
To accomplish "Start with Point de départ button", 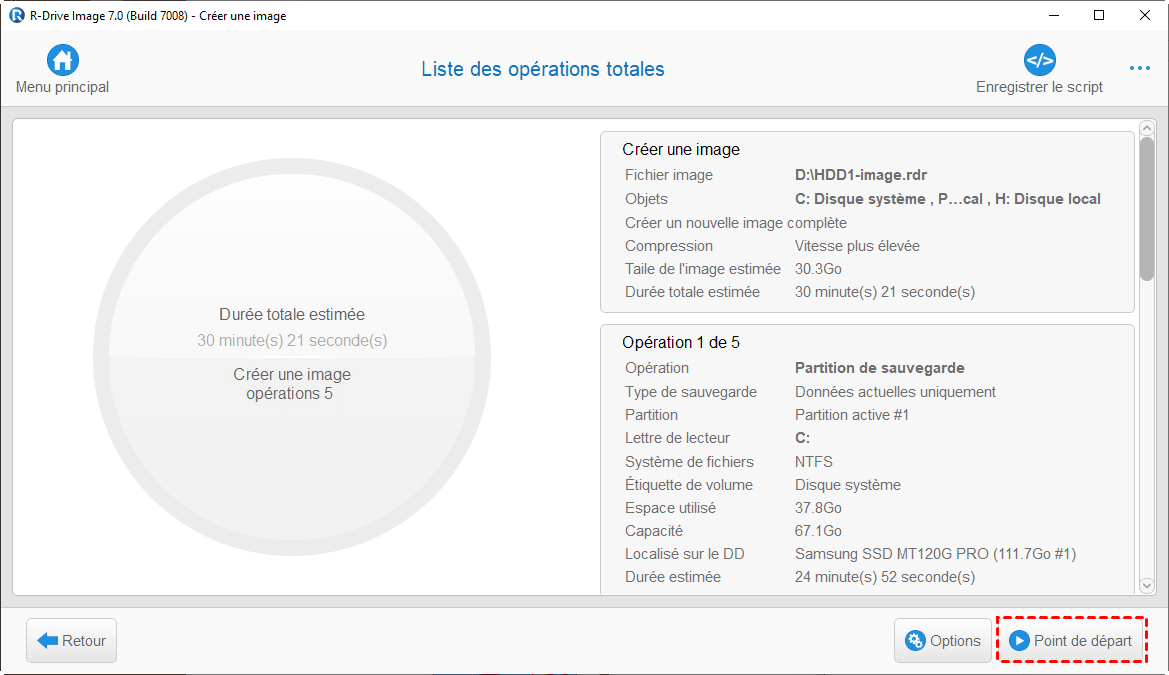I will coord(1071,641).
